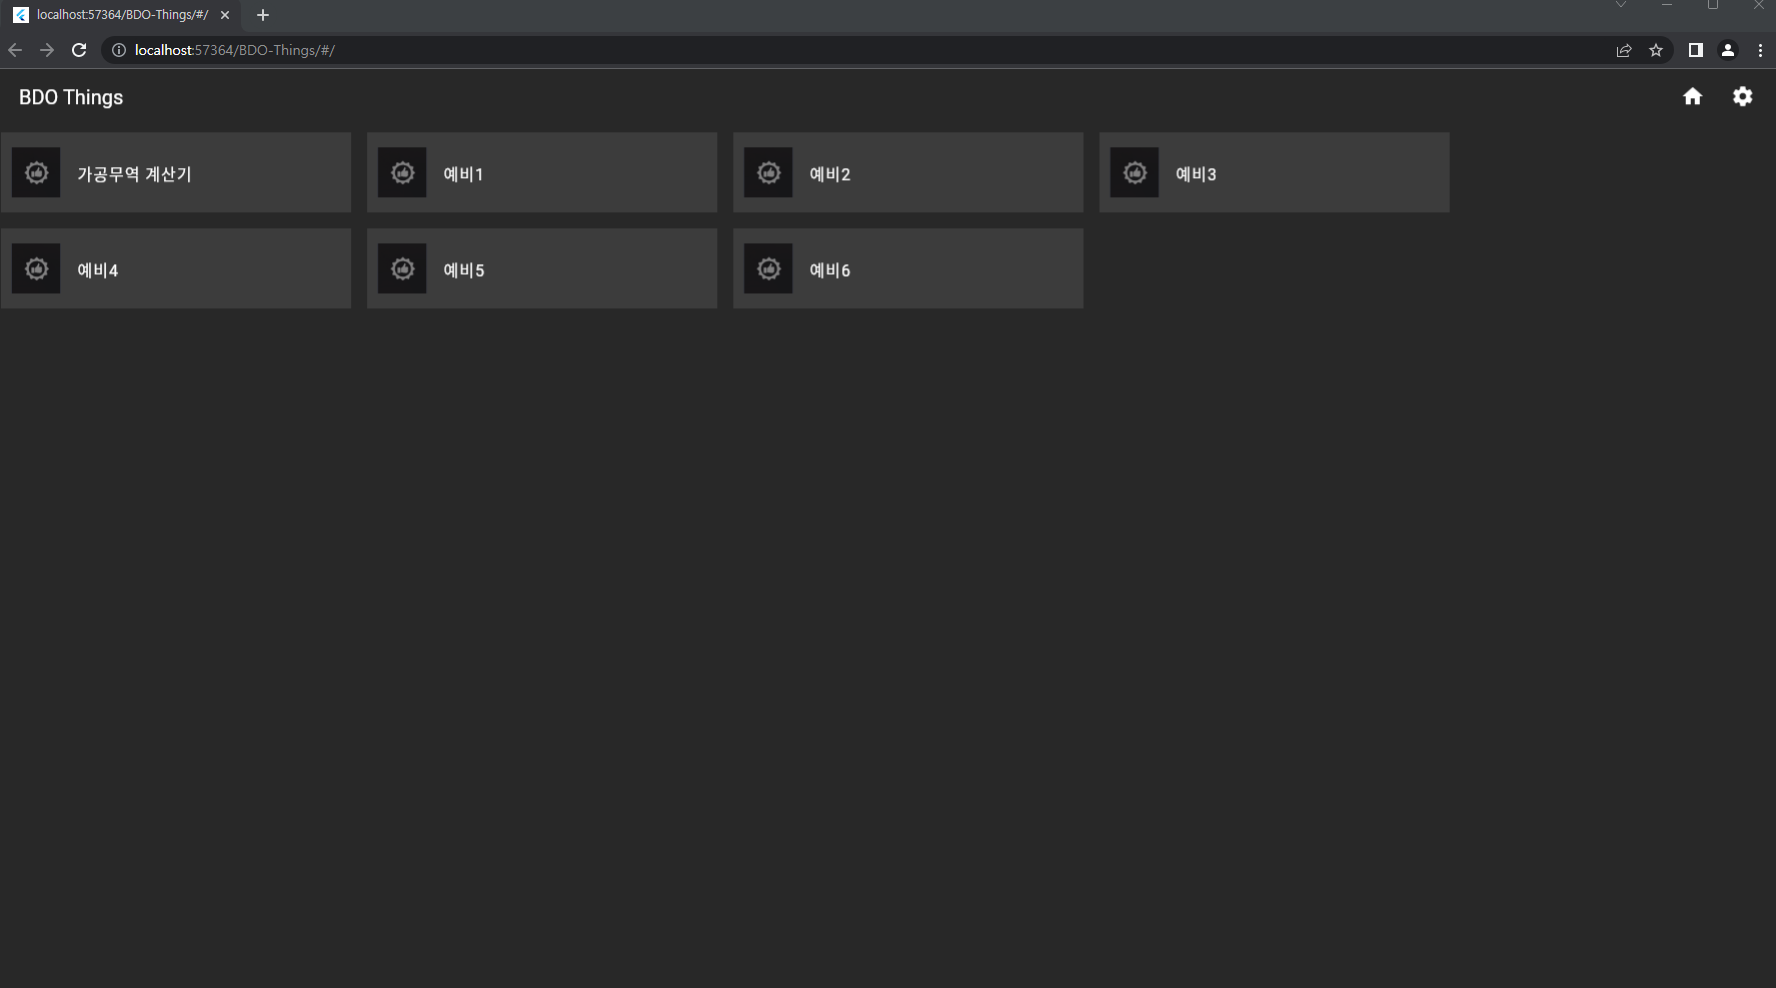Select the 예비5 label

point(464,270)
